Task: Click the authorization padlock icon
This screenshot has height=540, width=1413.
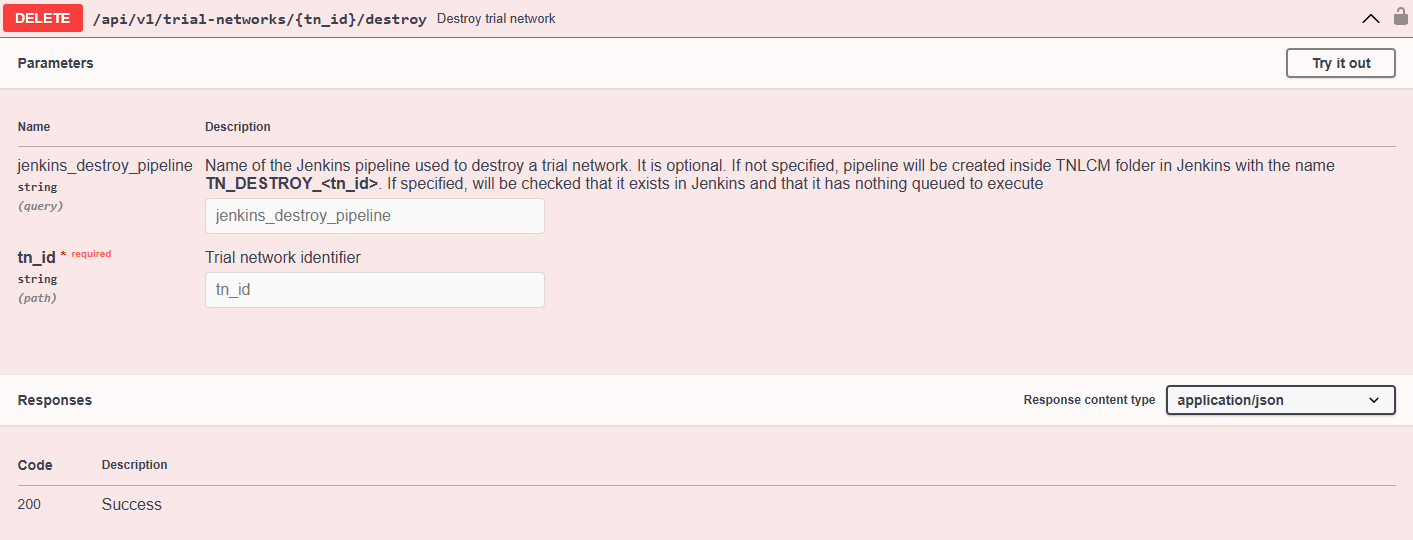Action: point(1400,17)
